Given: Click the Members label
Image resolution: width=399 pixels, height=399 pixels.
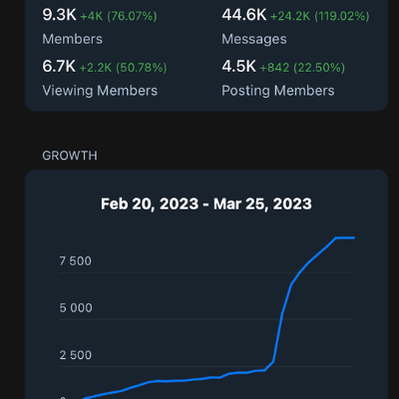Looking at the screenshot, I should [72, 39].
